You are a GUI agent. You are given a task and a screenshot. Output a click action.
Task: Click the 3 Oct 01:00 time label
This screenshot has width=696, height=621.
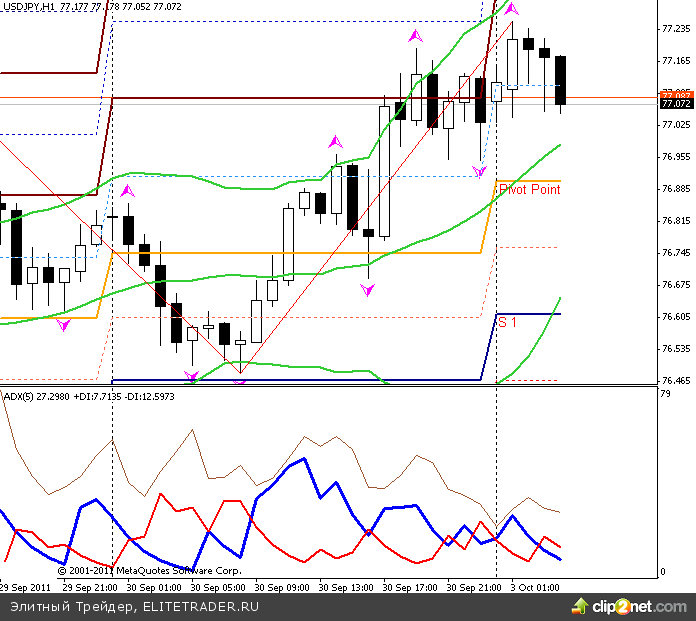pyautogui.click(x=535, y=588)
